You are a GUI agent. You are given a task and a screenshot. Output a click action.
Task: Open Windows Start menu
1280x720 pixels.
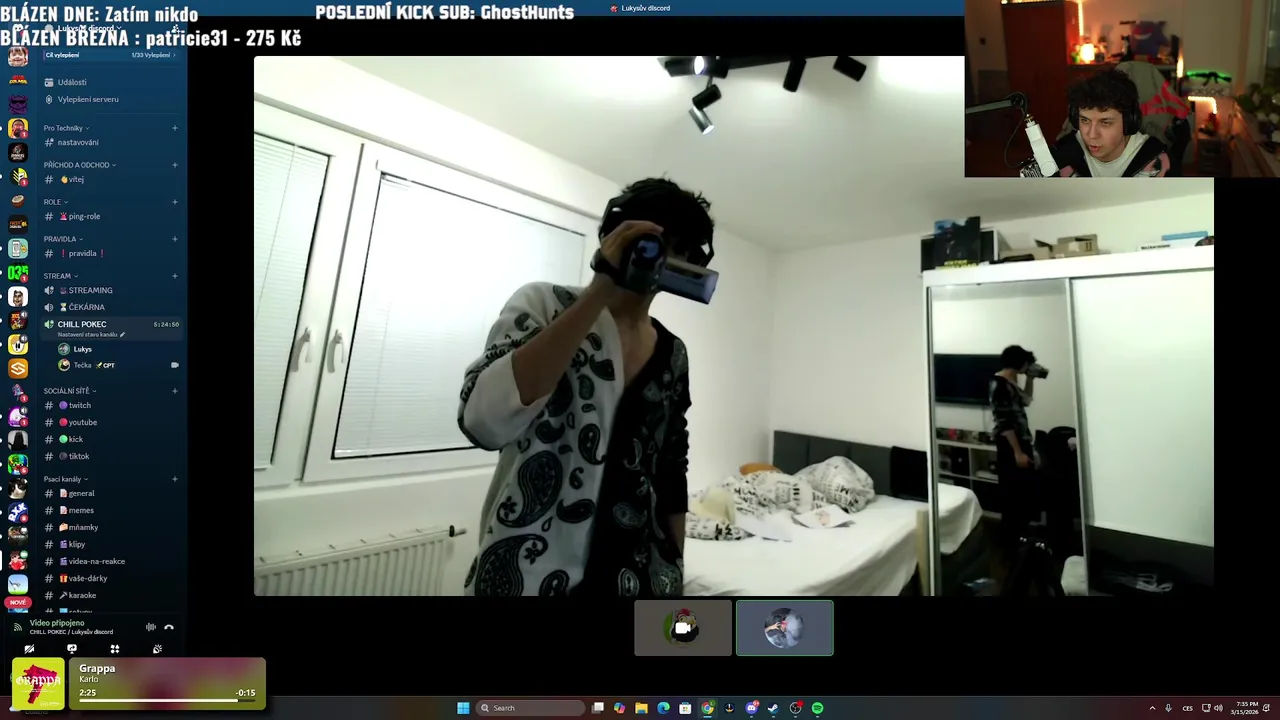463,708
